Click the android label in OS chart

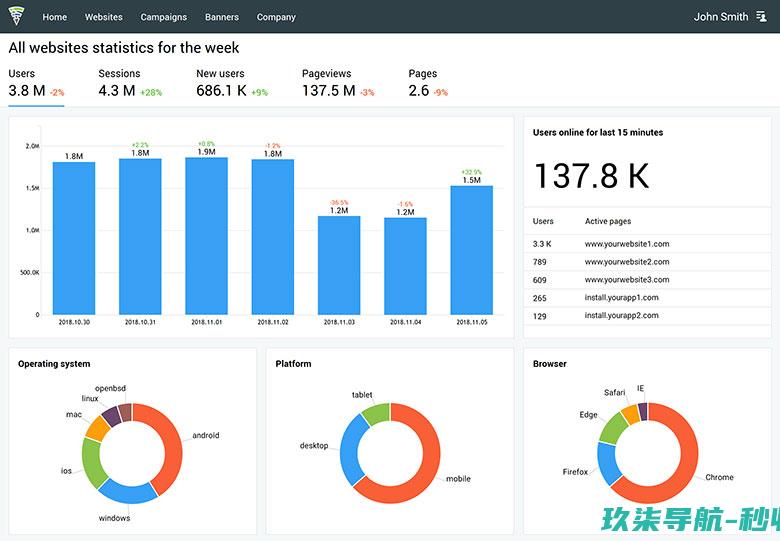pyautogui.click(x=206, y=436)
